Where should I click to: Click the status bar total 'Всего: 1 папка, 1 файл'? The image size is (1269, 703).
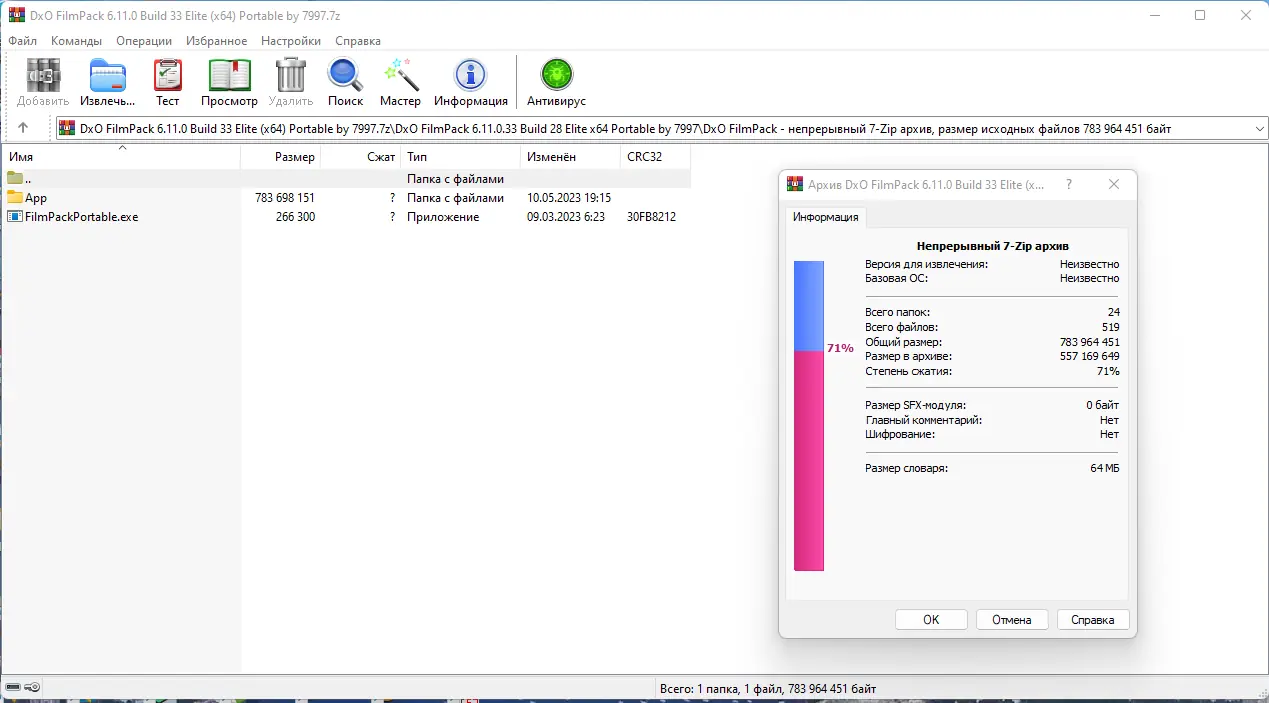(x=768, y=688)
